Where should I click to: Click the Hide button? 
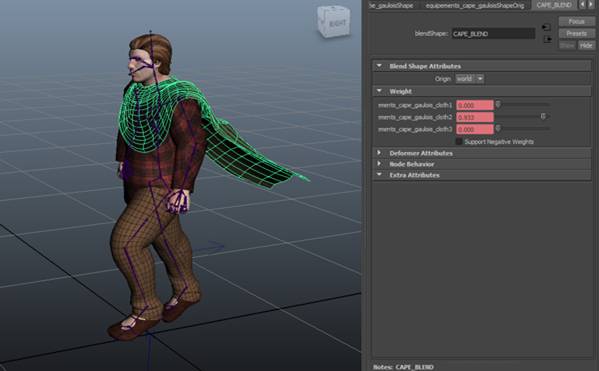tap(586, 45)
